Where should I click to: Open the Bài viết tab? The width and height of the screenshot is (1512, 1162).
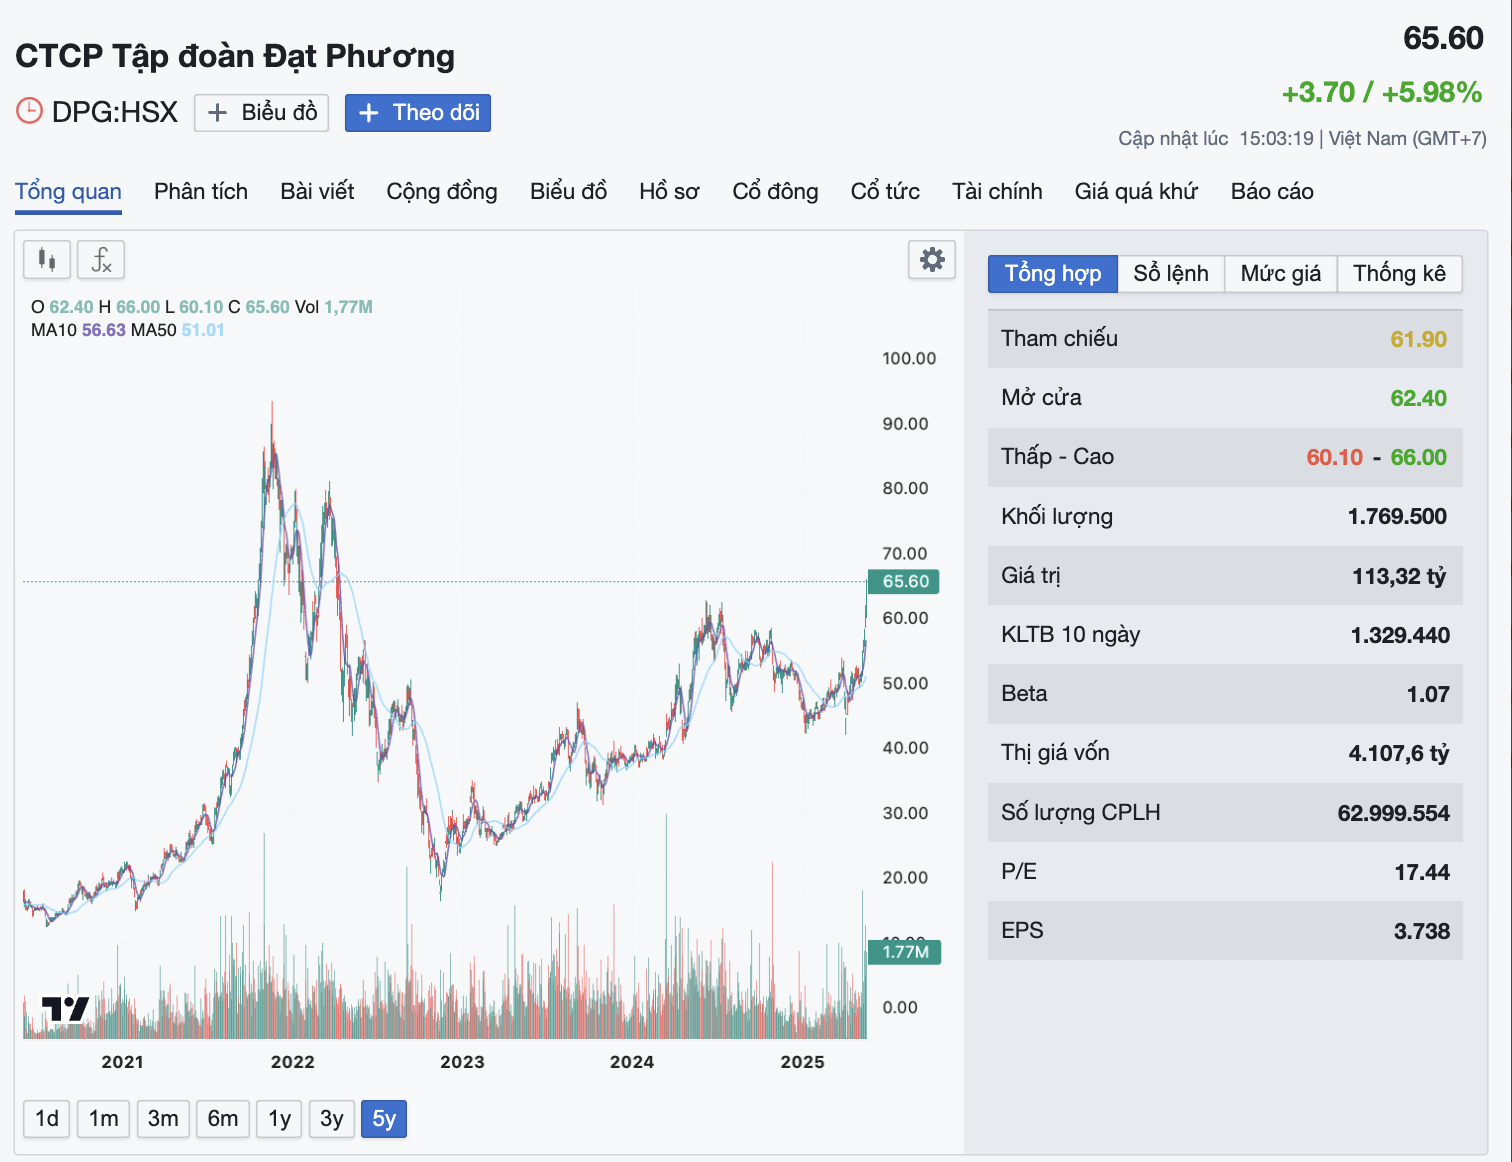[x=317, y=191]
